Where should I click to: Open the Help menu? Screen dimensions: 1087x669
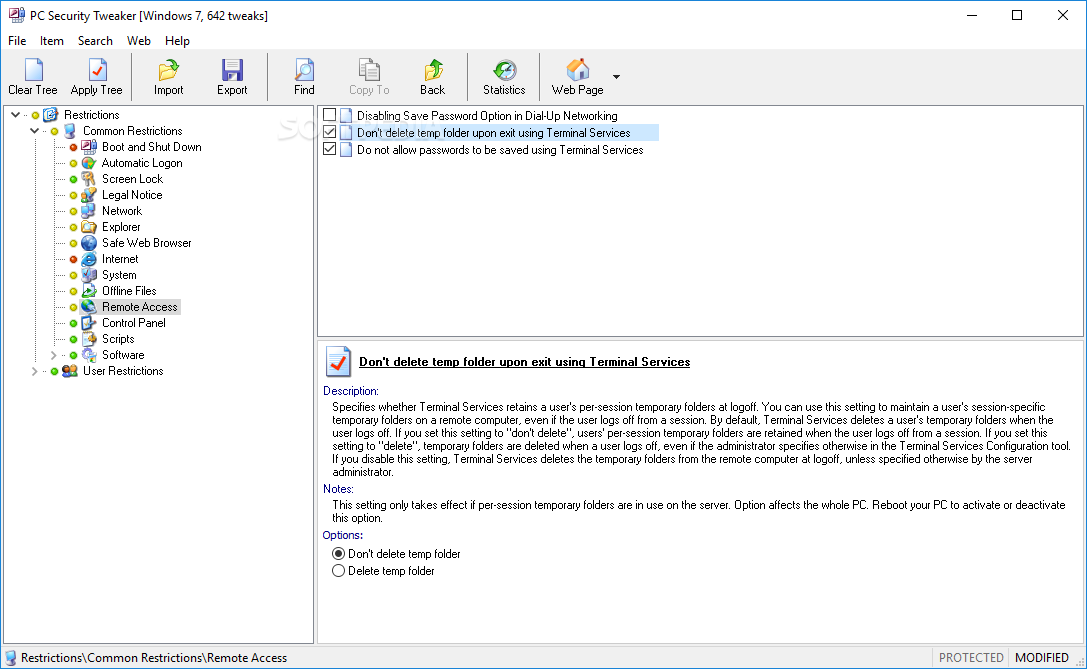[x=177, y=41]
